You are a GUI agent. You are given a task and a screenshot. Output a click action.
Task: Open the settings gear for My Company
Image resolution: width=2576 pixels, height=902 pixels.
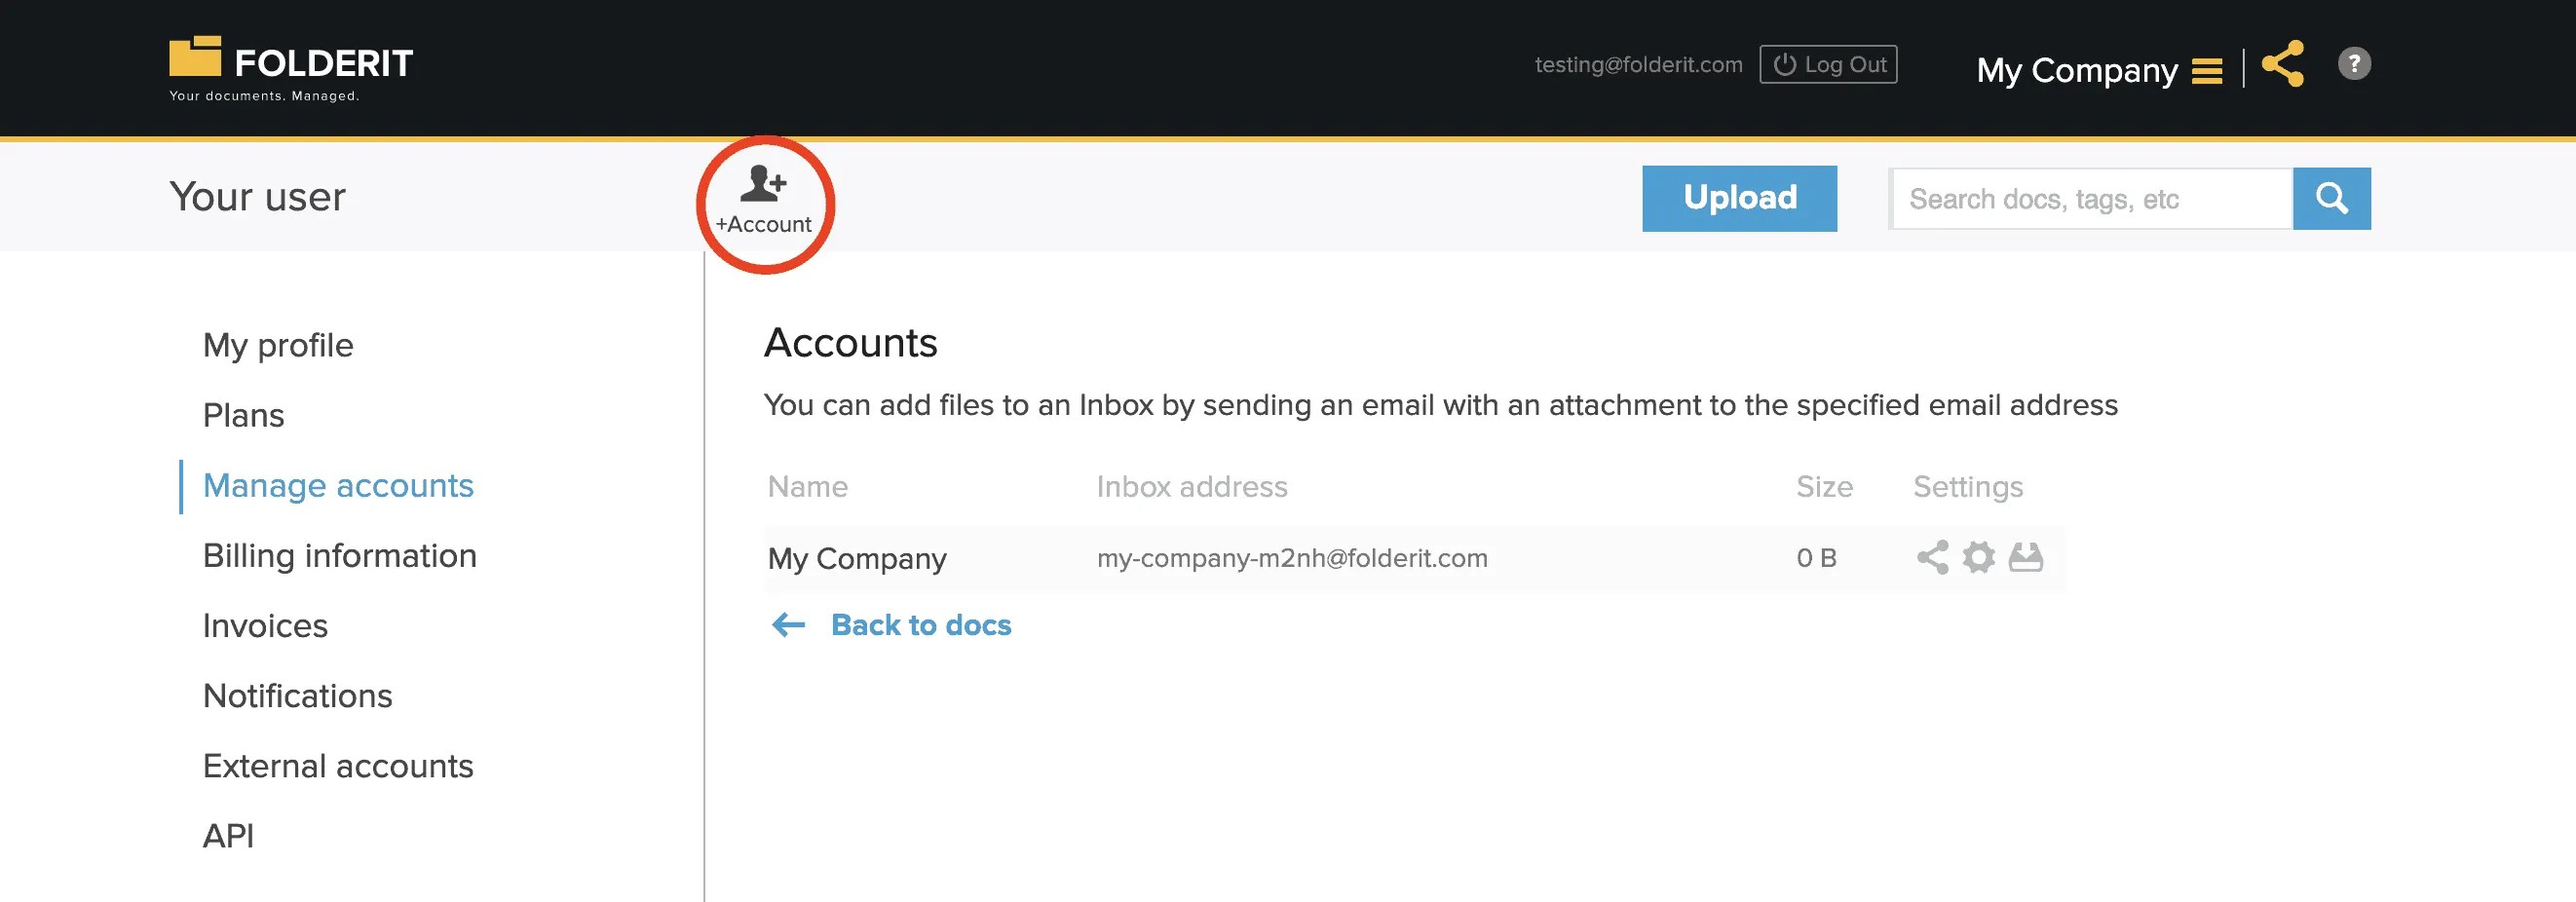click(1979, 558)
